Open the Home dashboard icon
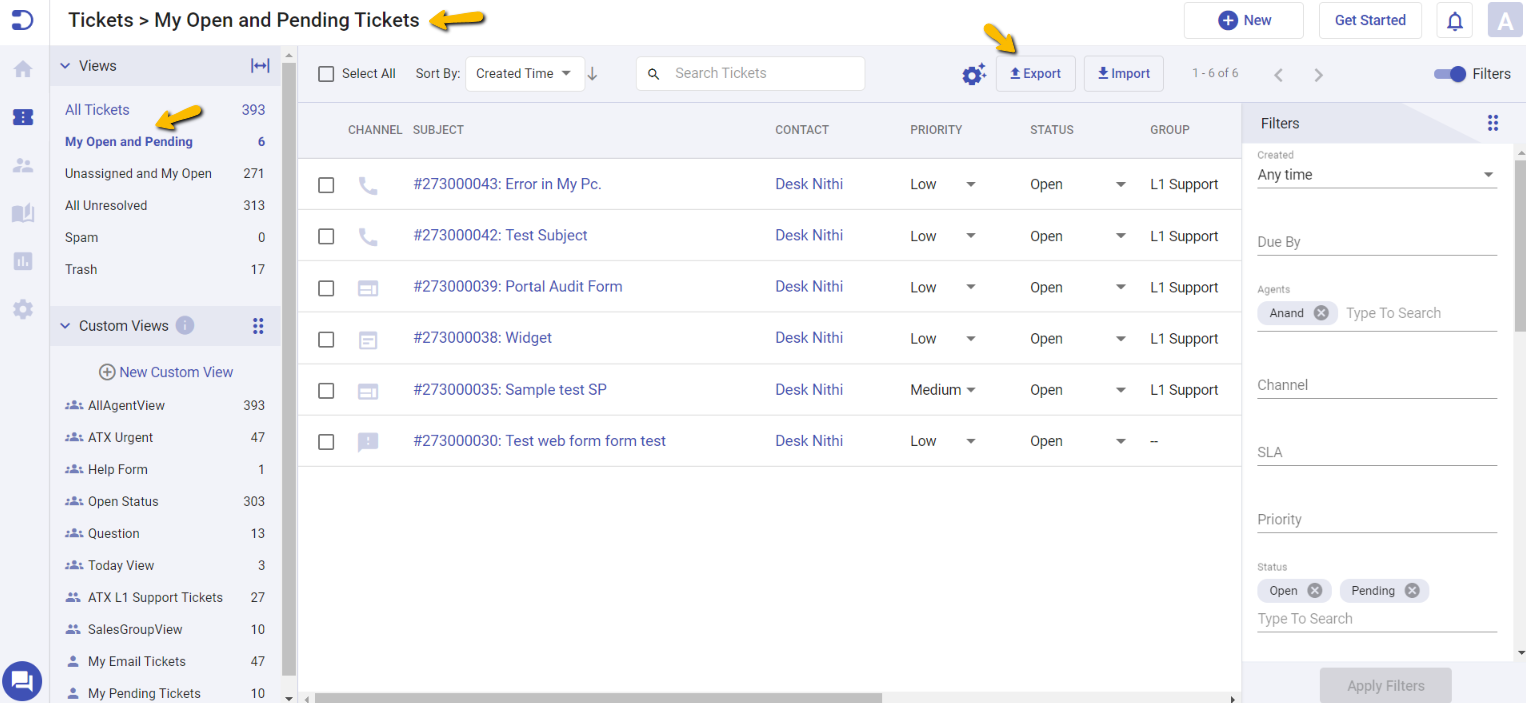The image size is (1526, 703). (x=22, y=69)
